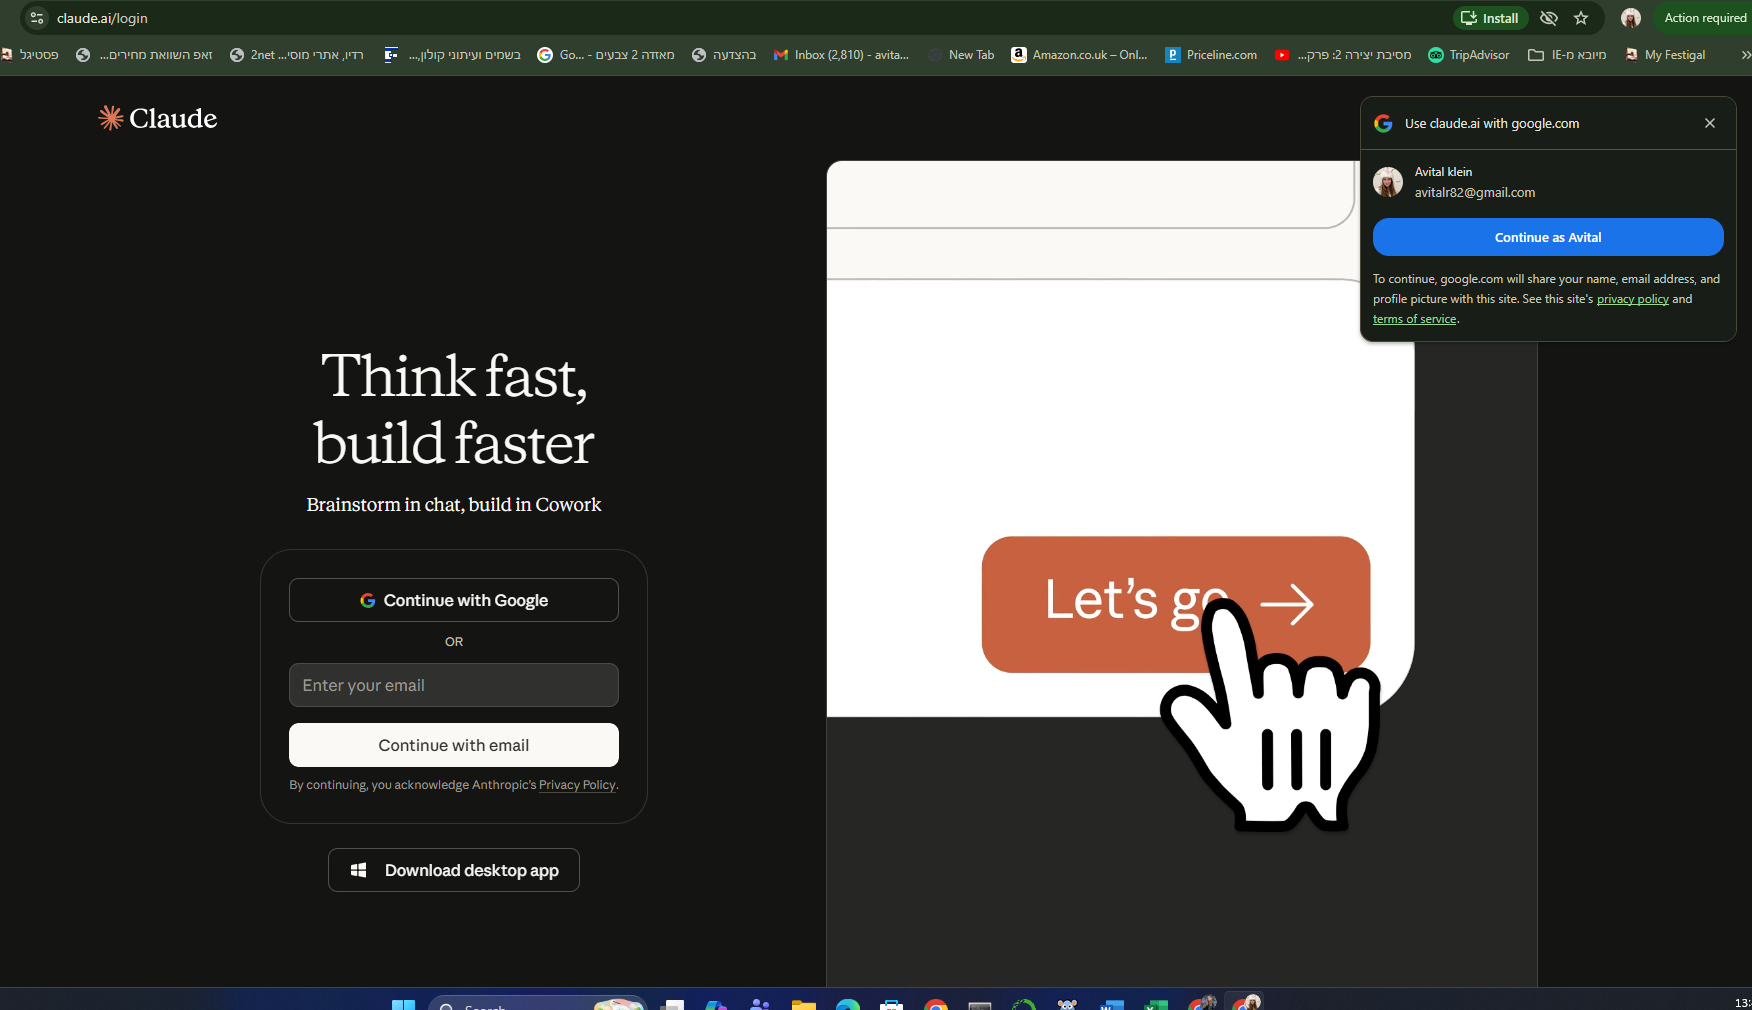Open the My Festigal bookmark
This screenshot has width=1752, height=1010.
(x=1665, y=55)
